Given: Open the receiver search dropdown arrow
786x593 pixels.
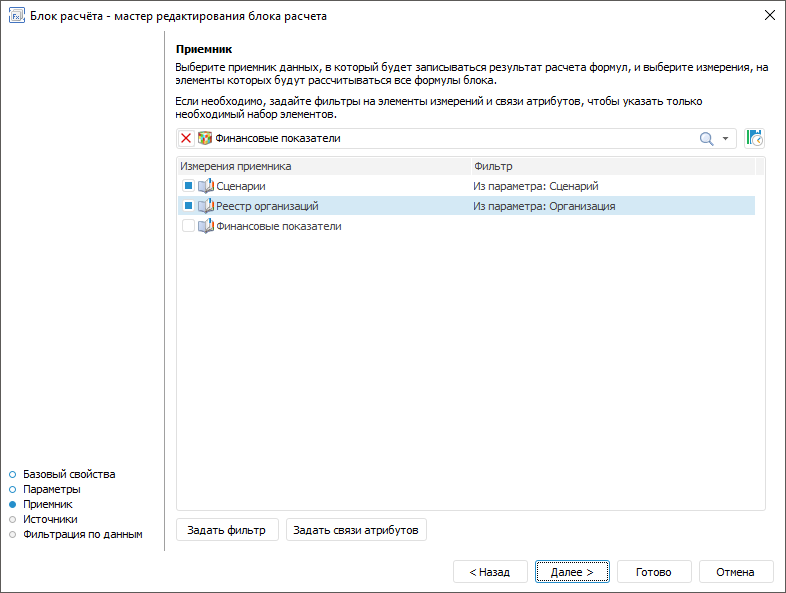Looking at the screenshot, I should pyautogui.click(x=726, y=139).
